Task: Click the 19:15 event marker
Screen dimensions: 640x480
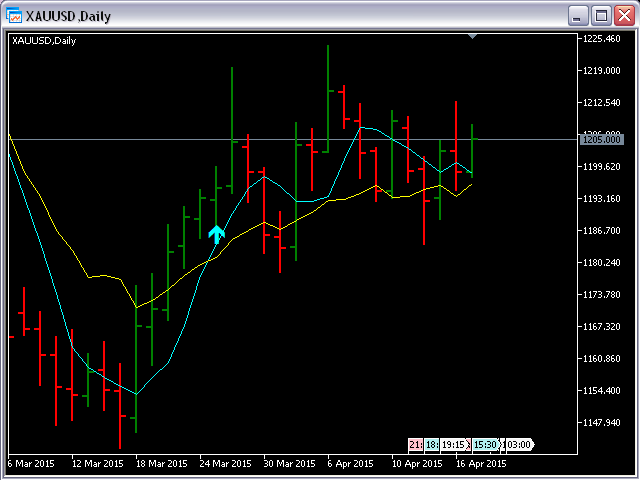Action: pyautogui.click(x=455, y=444)
